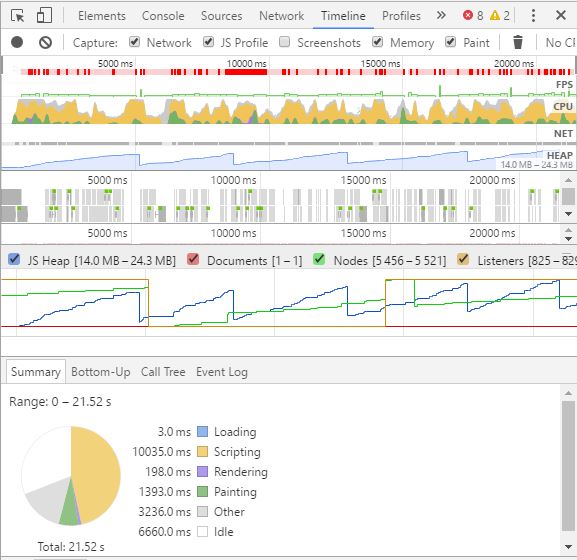Screen dimensions: 577x560
Task: Toggle the Paint capture checkbox
Action: point(450,42)
